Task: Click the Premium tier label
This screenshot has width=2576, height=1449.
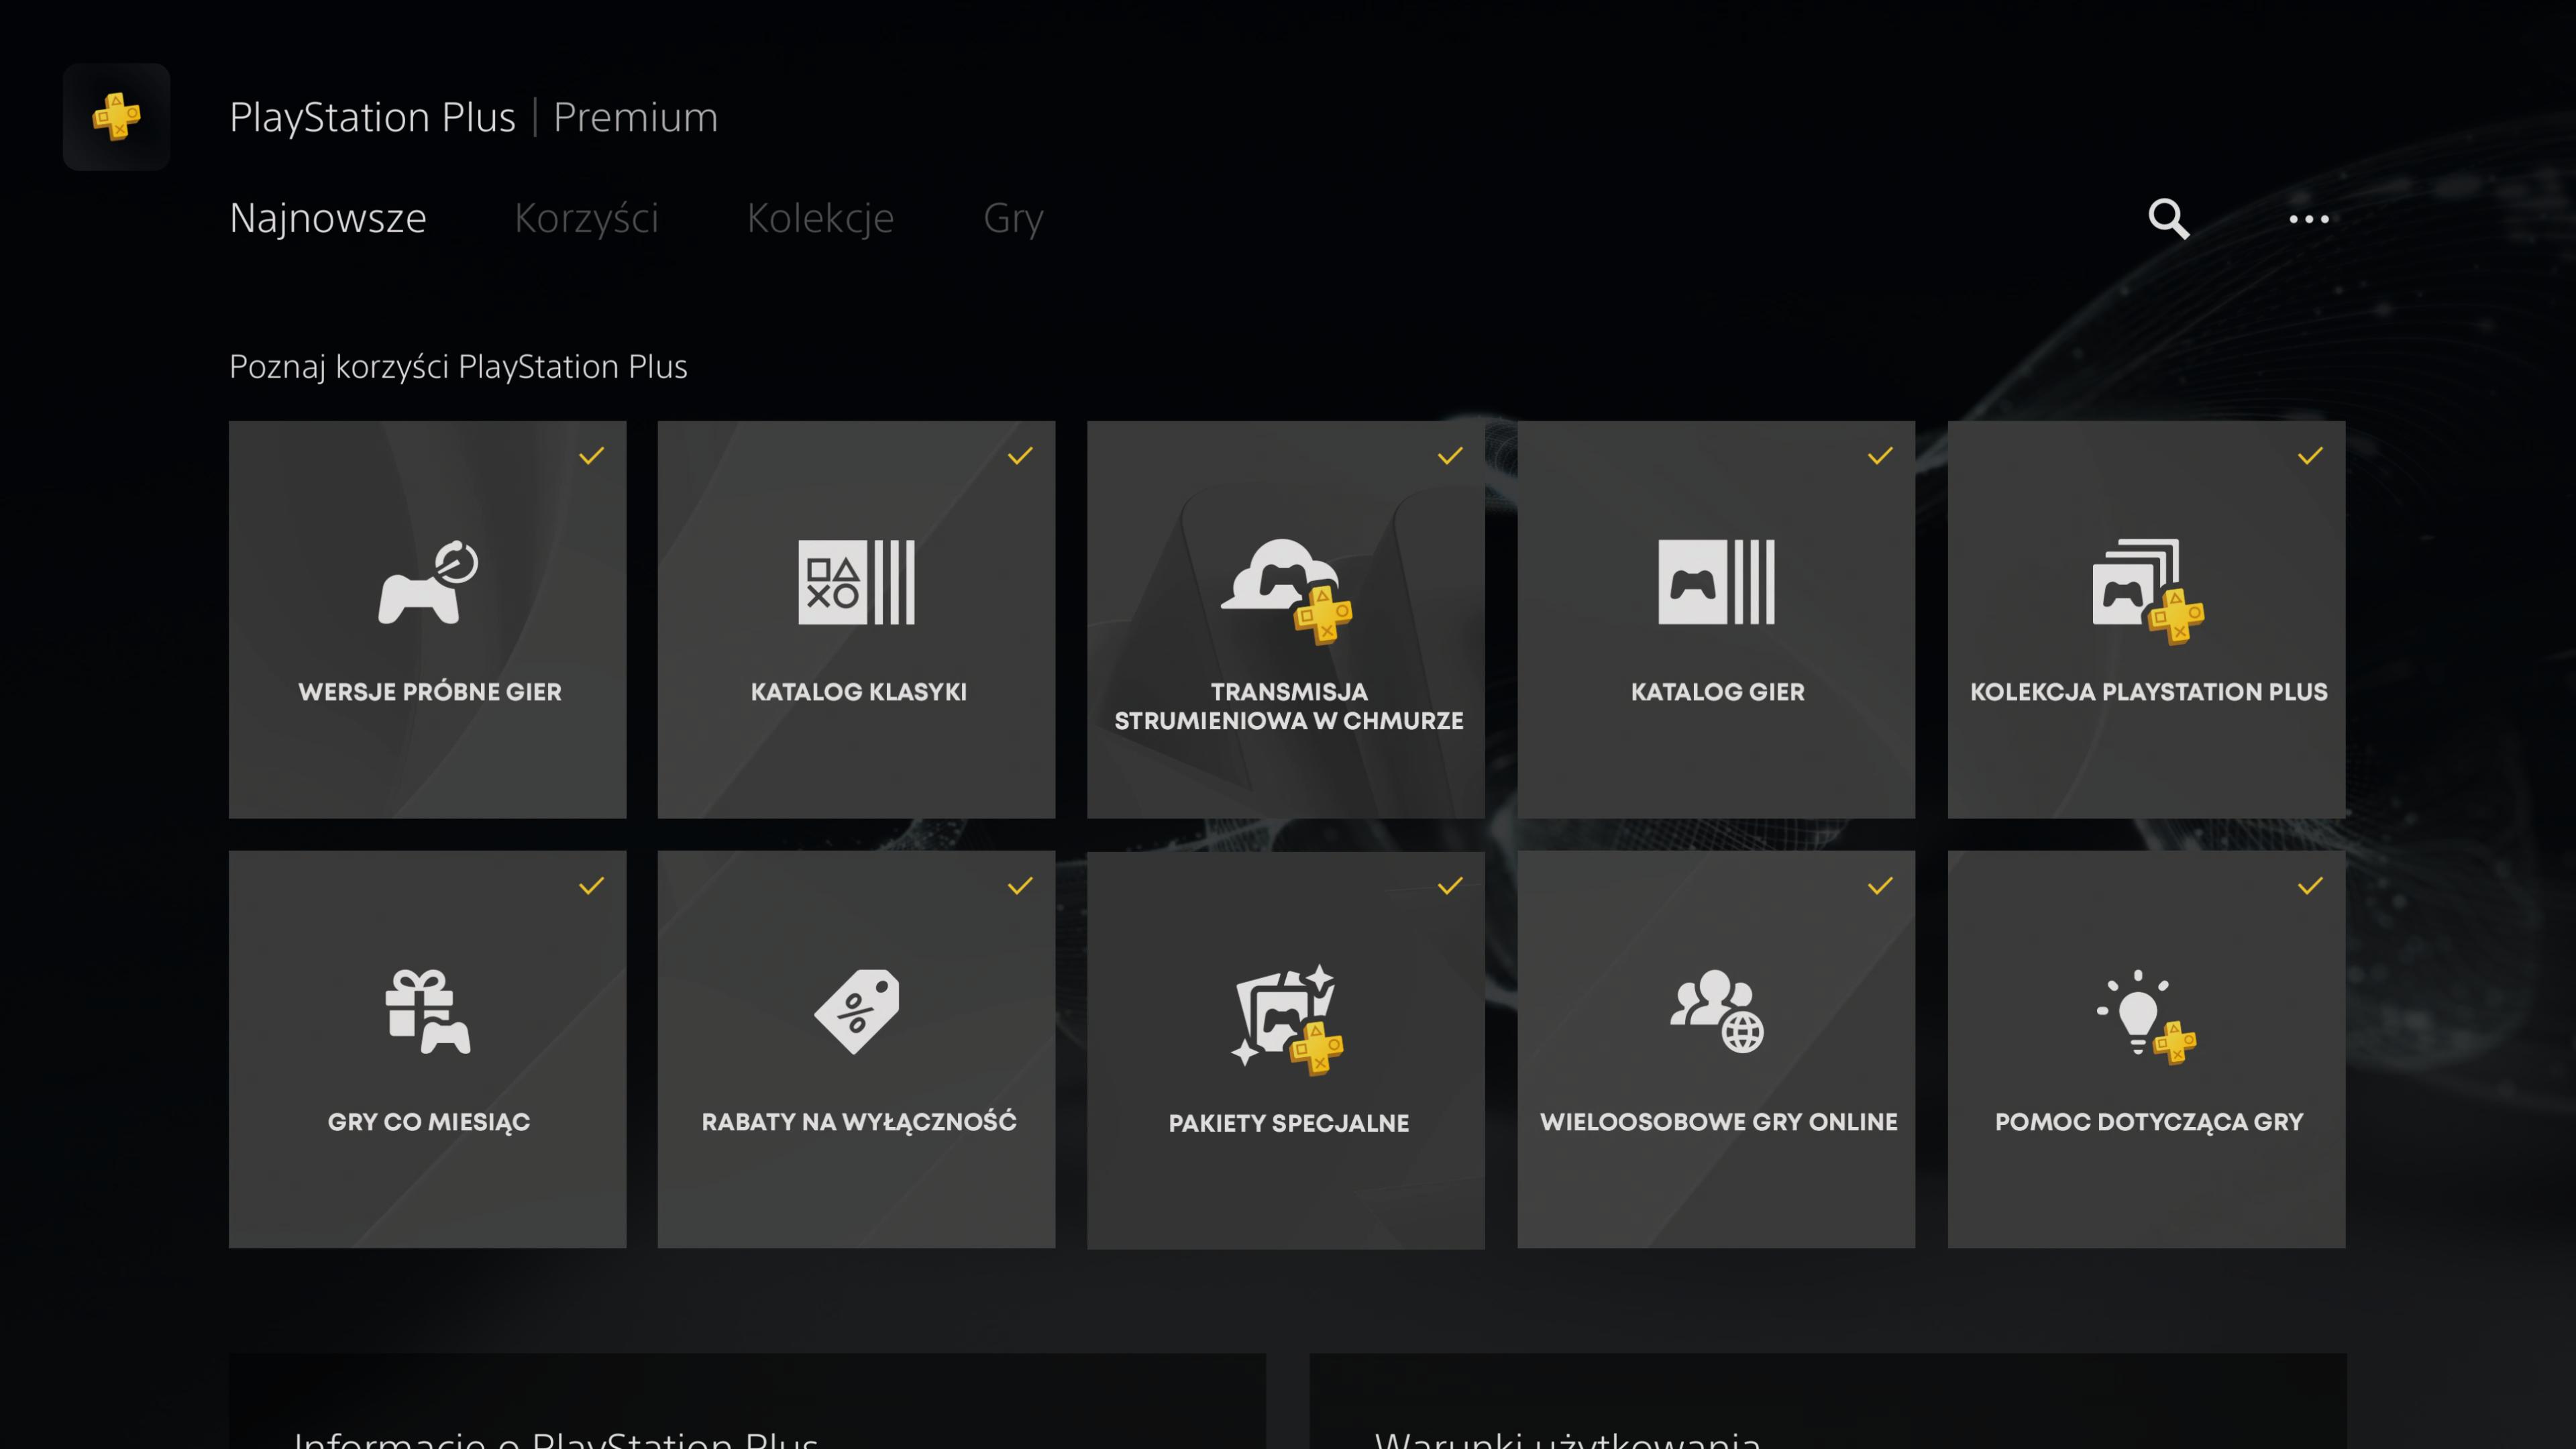Action: coord(636,117)
